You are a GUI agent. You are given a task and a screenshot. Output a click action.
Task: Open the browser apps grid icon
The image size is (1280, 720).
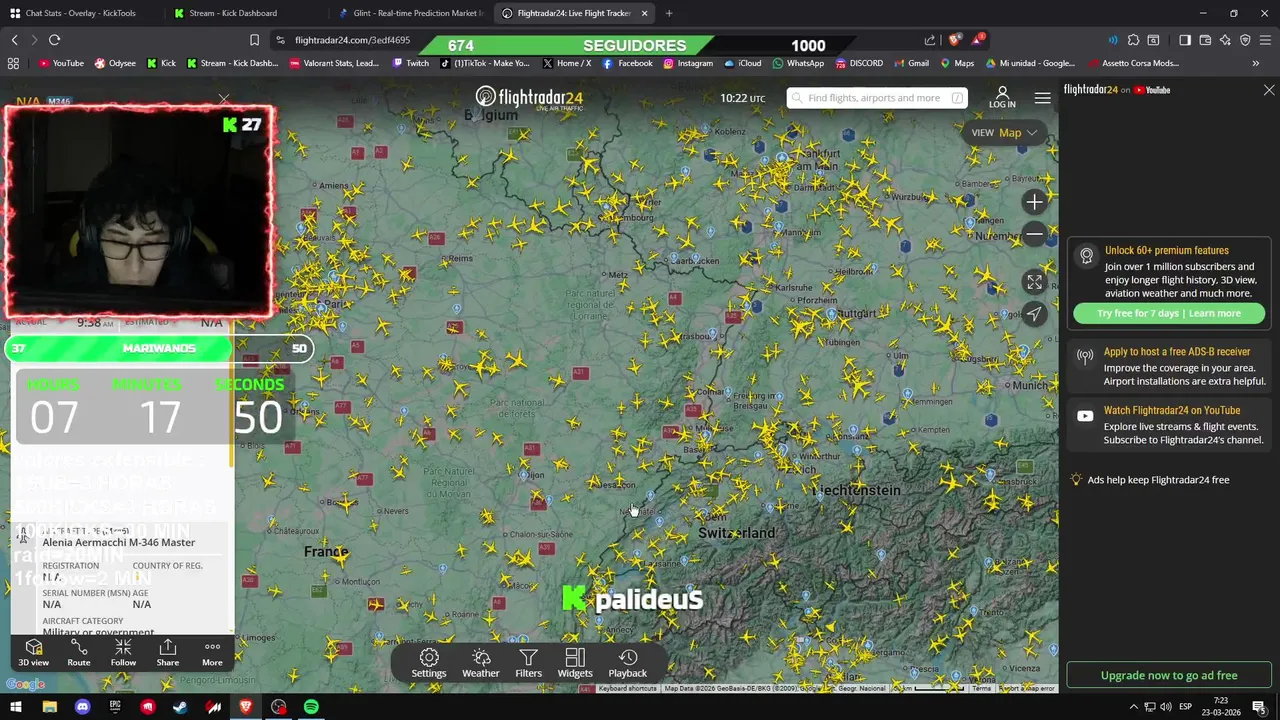pyautogui.click(x=13, y=63)
